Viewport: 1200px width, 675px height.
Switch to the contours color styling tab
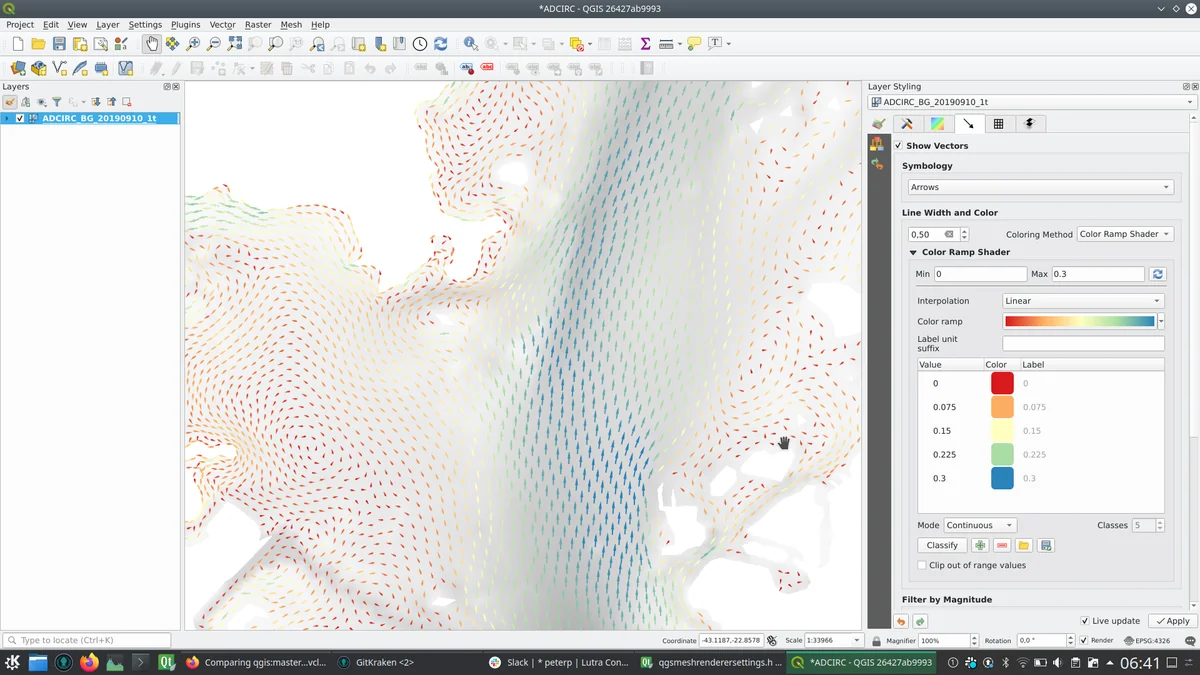tap(937, 124)
